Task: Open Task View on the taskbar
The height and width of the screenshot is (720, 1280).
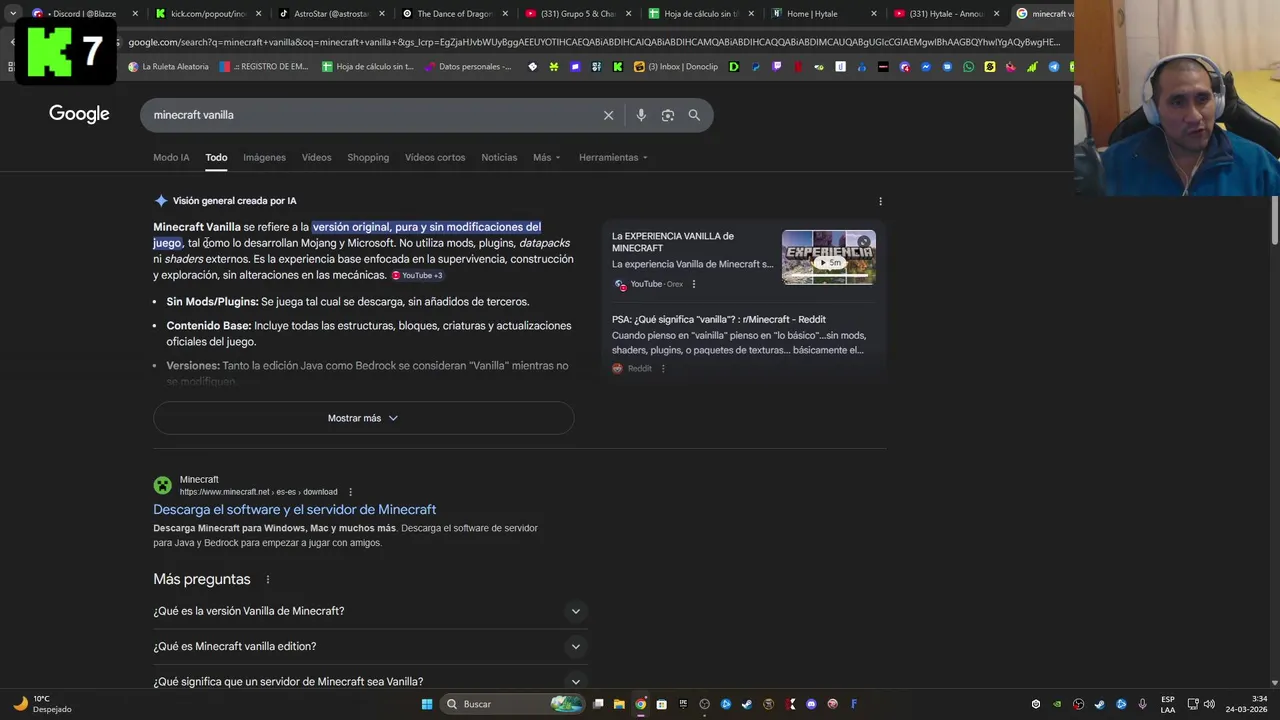Action: point(598,704)
